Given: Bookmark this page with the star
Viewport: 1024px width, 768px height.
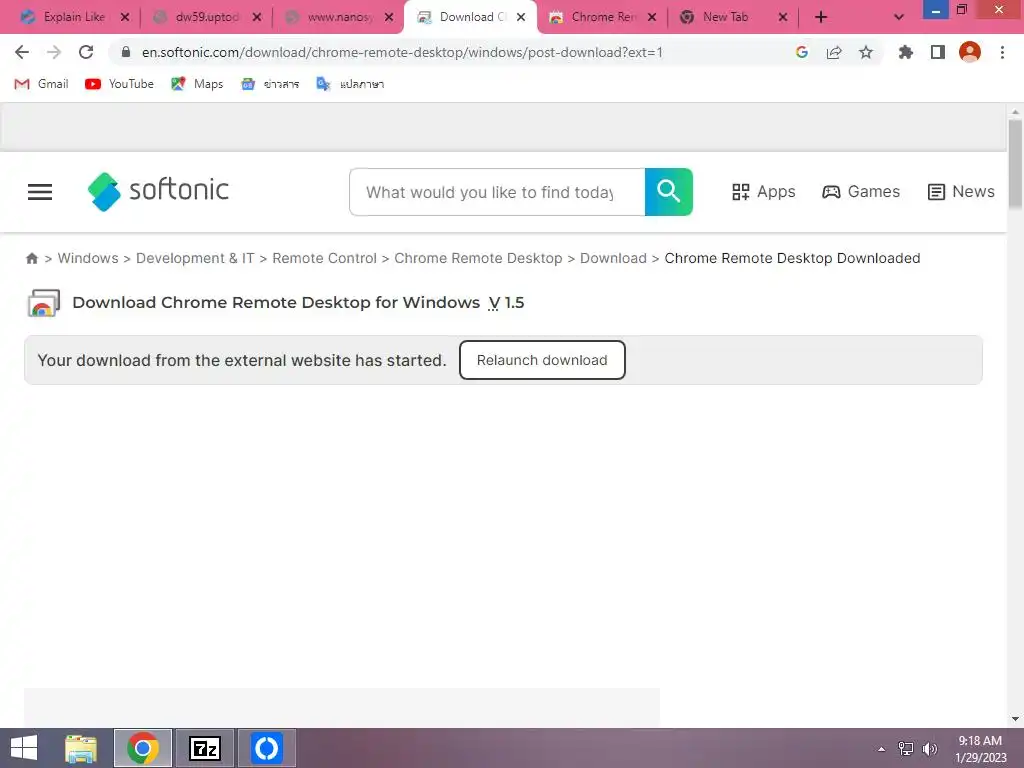Looking at the screenshot, I should [866, 52].
